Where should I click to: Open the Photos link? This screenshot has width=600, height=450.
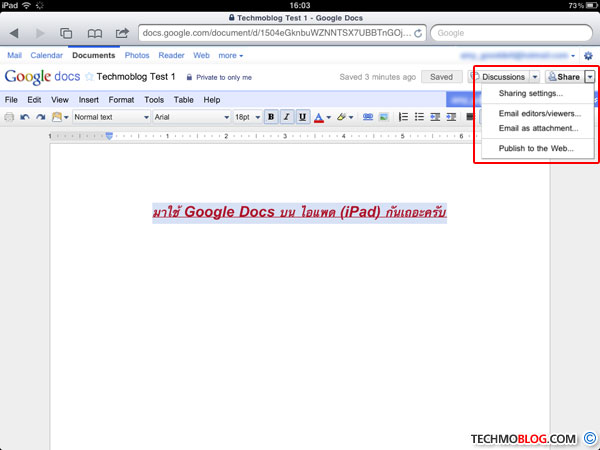[x=137, y=55]
